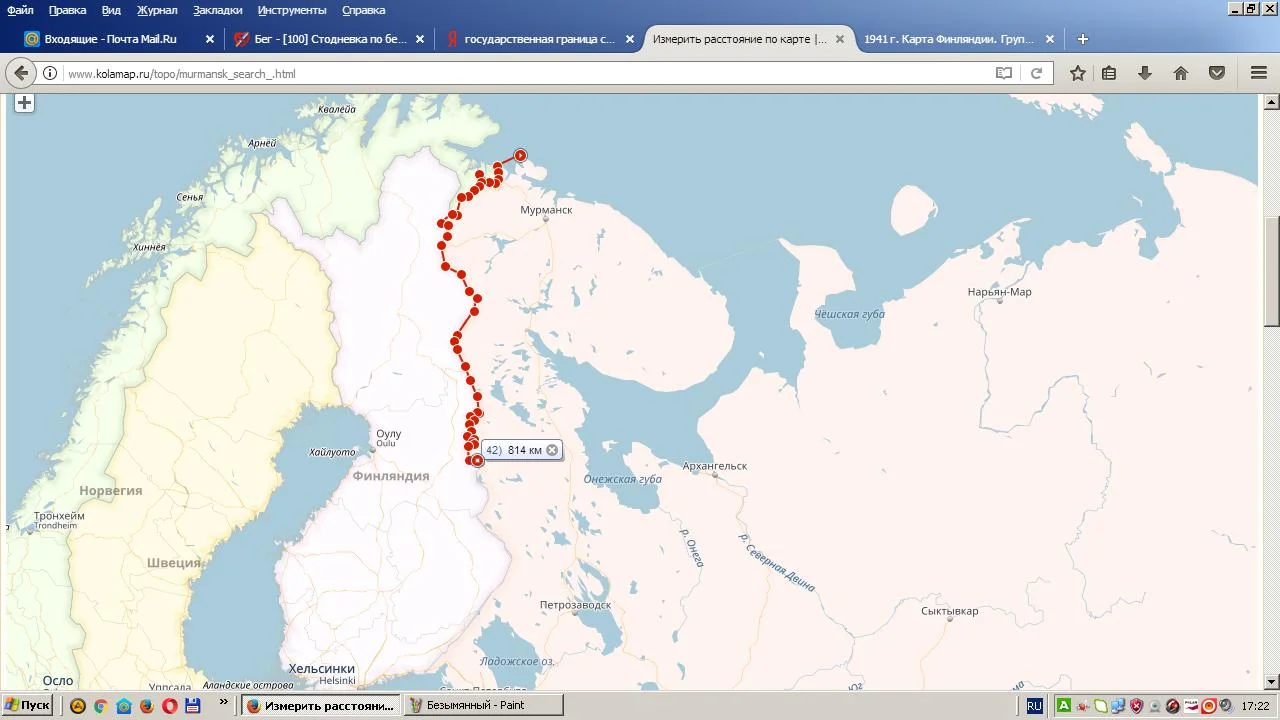Click the Нарьян-Мар city label on map

[x=999, y=292]
